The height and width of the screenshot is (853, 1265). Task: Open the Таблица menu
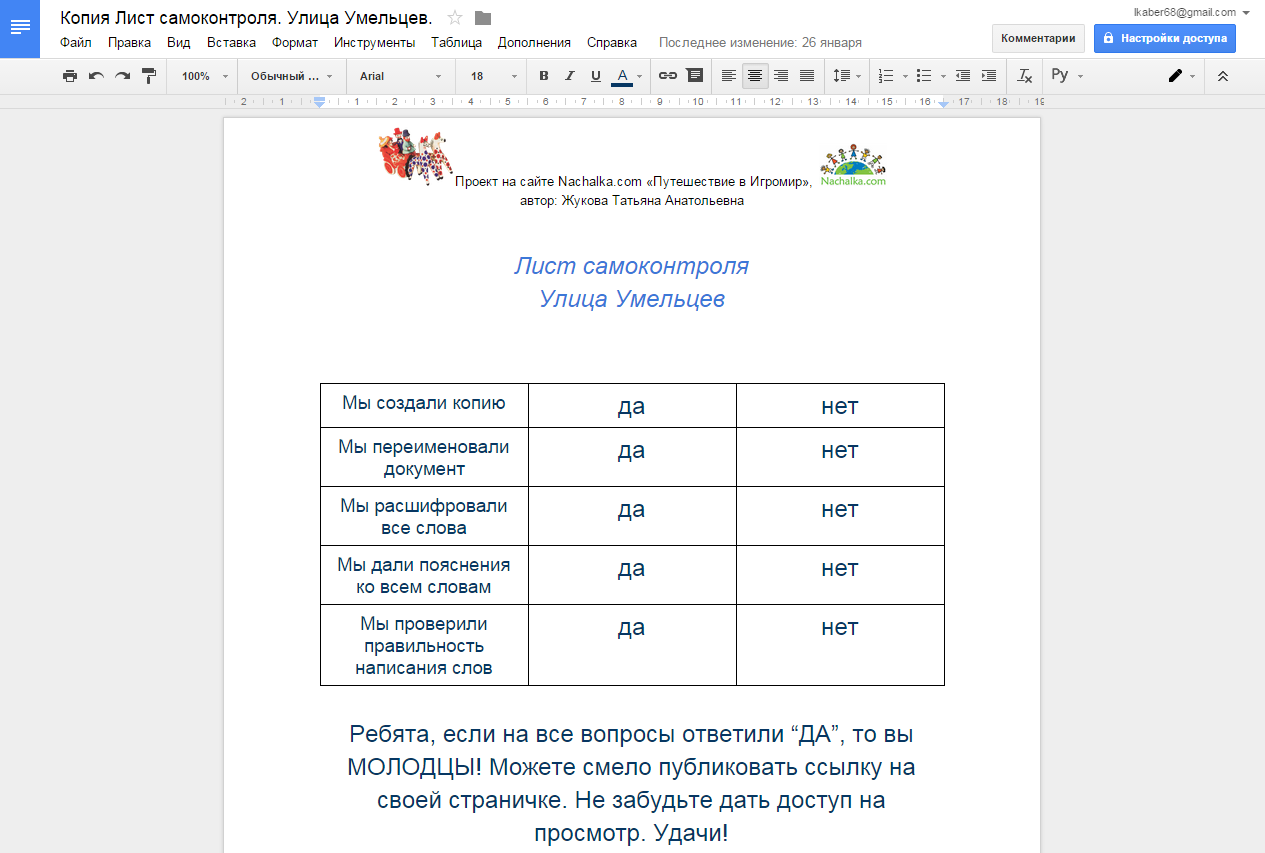[456, 43]
